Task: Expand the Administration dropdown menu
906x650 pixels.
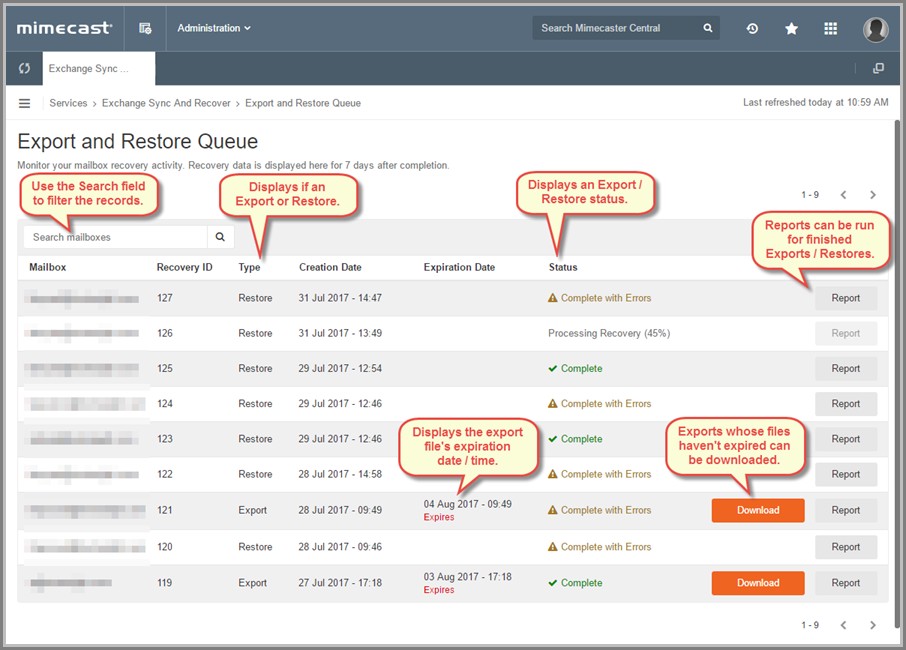Action: (x=214, y=28)
